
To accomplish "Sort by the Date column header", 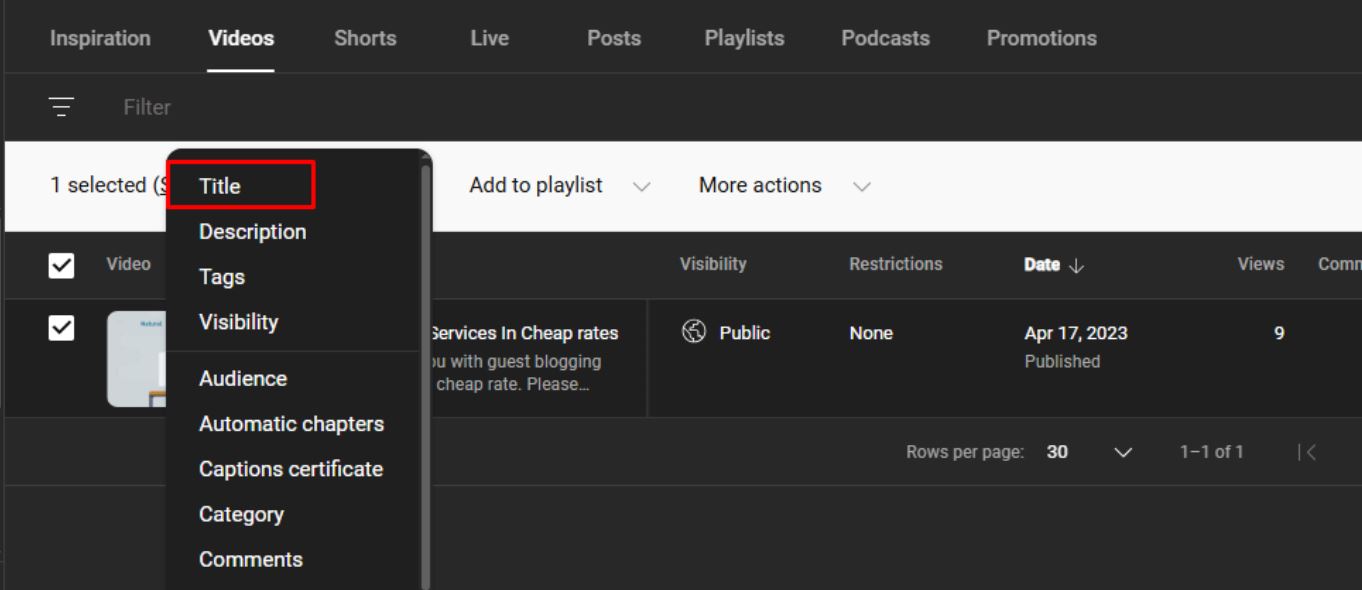I will coord(1041,265).
